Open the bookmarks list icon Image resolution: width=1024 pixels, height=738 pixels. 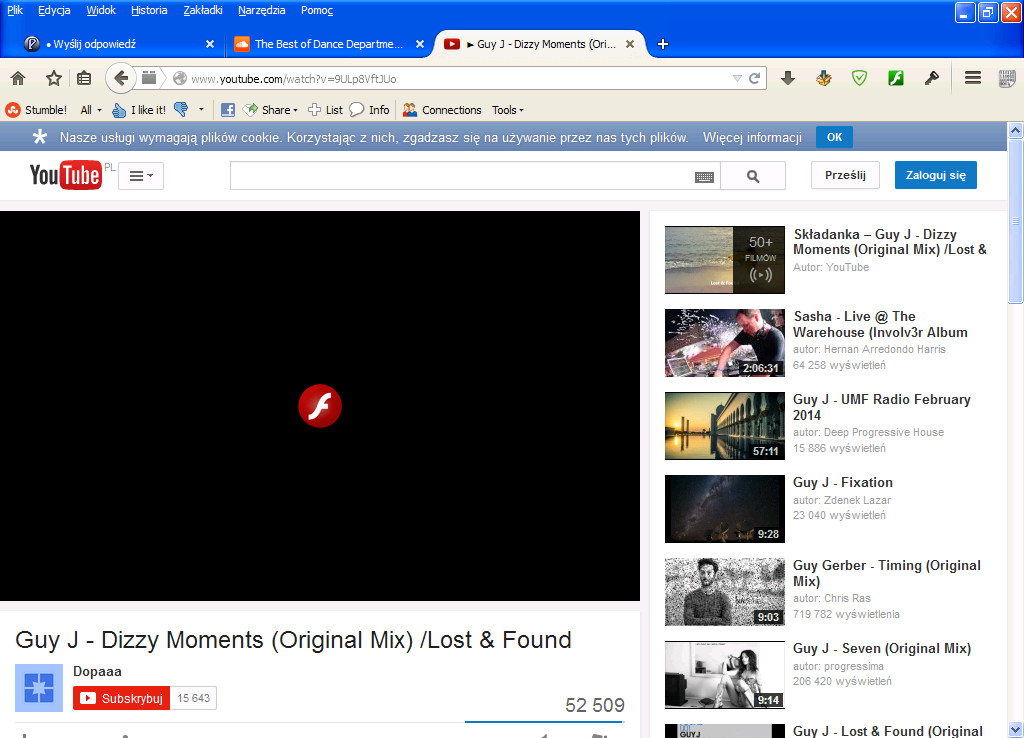pos(84,78)
